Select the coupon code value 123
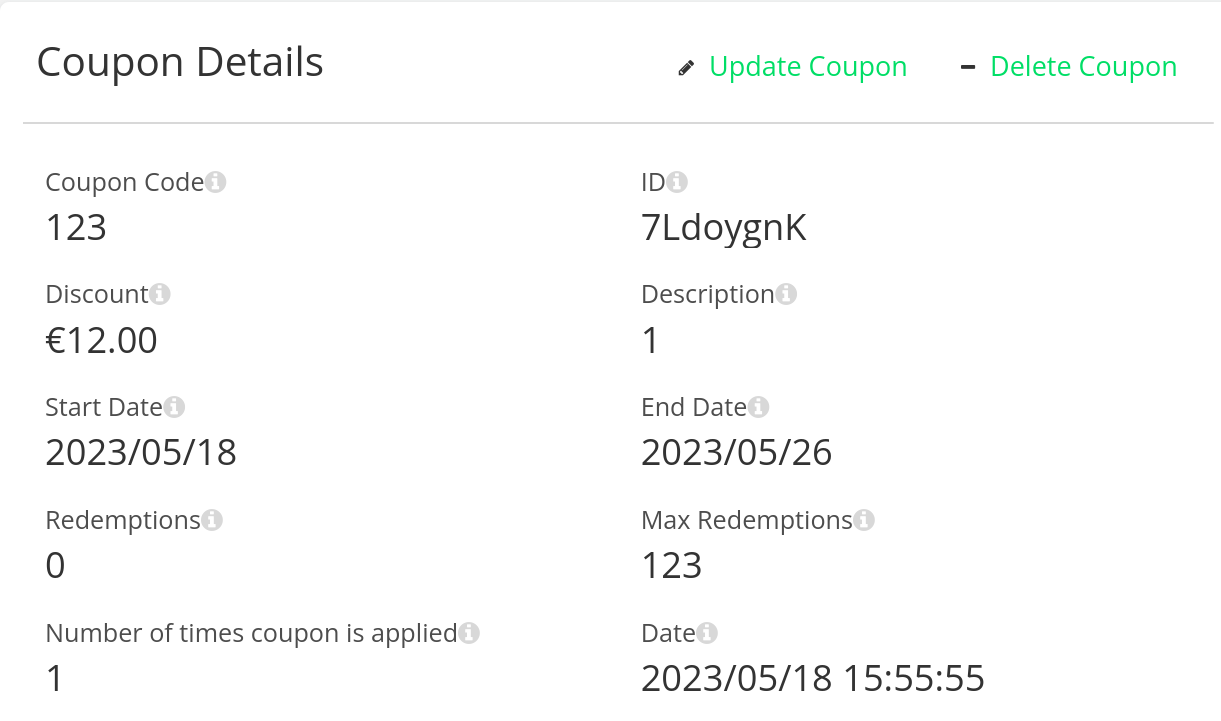Viewport: 1221px width, 721px height. click(76, 227)
